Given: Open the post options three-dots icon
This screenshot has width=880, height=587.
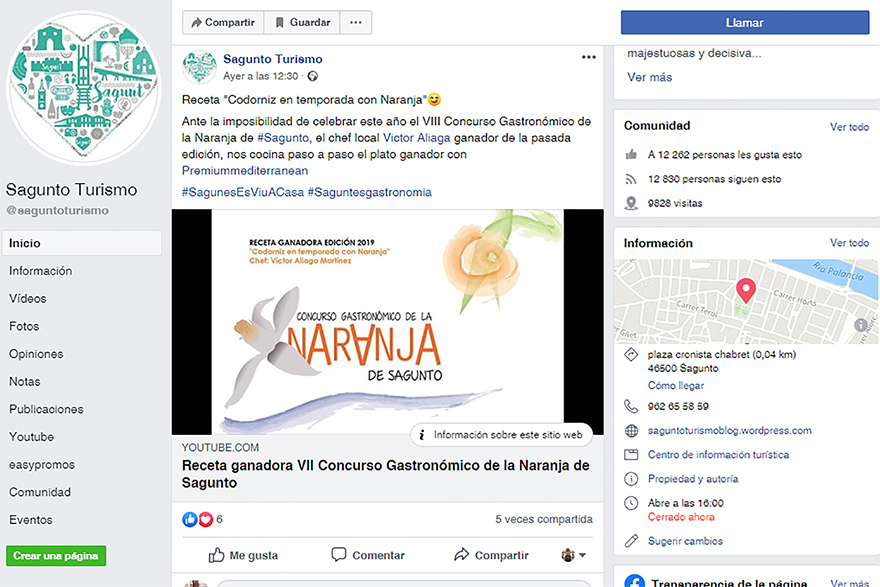Looking at the screenshot, I should (x=589, y=57).
